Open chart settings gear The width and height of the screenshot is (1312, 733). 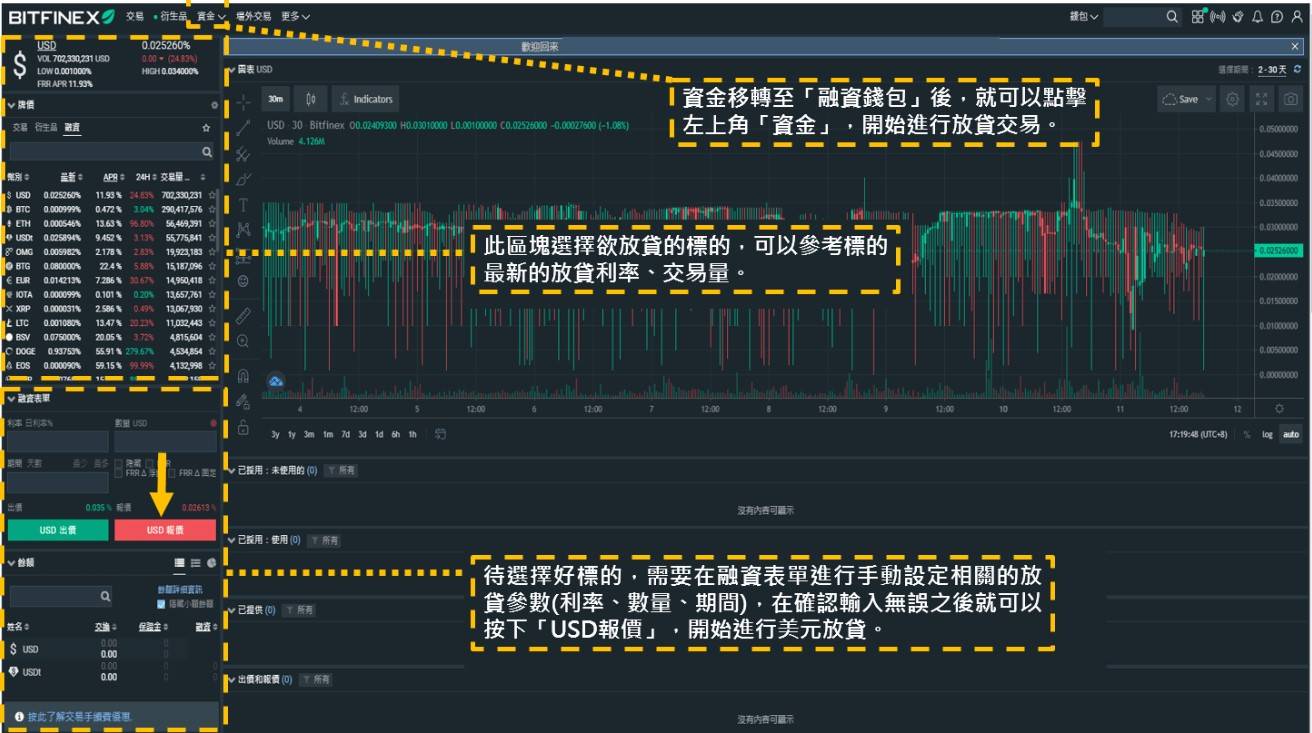click(x=1232, y=99)
